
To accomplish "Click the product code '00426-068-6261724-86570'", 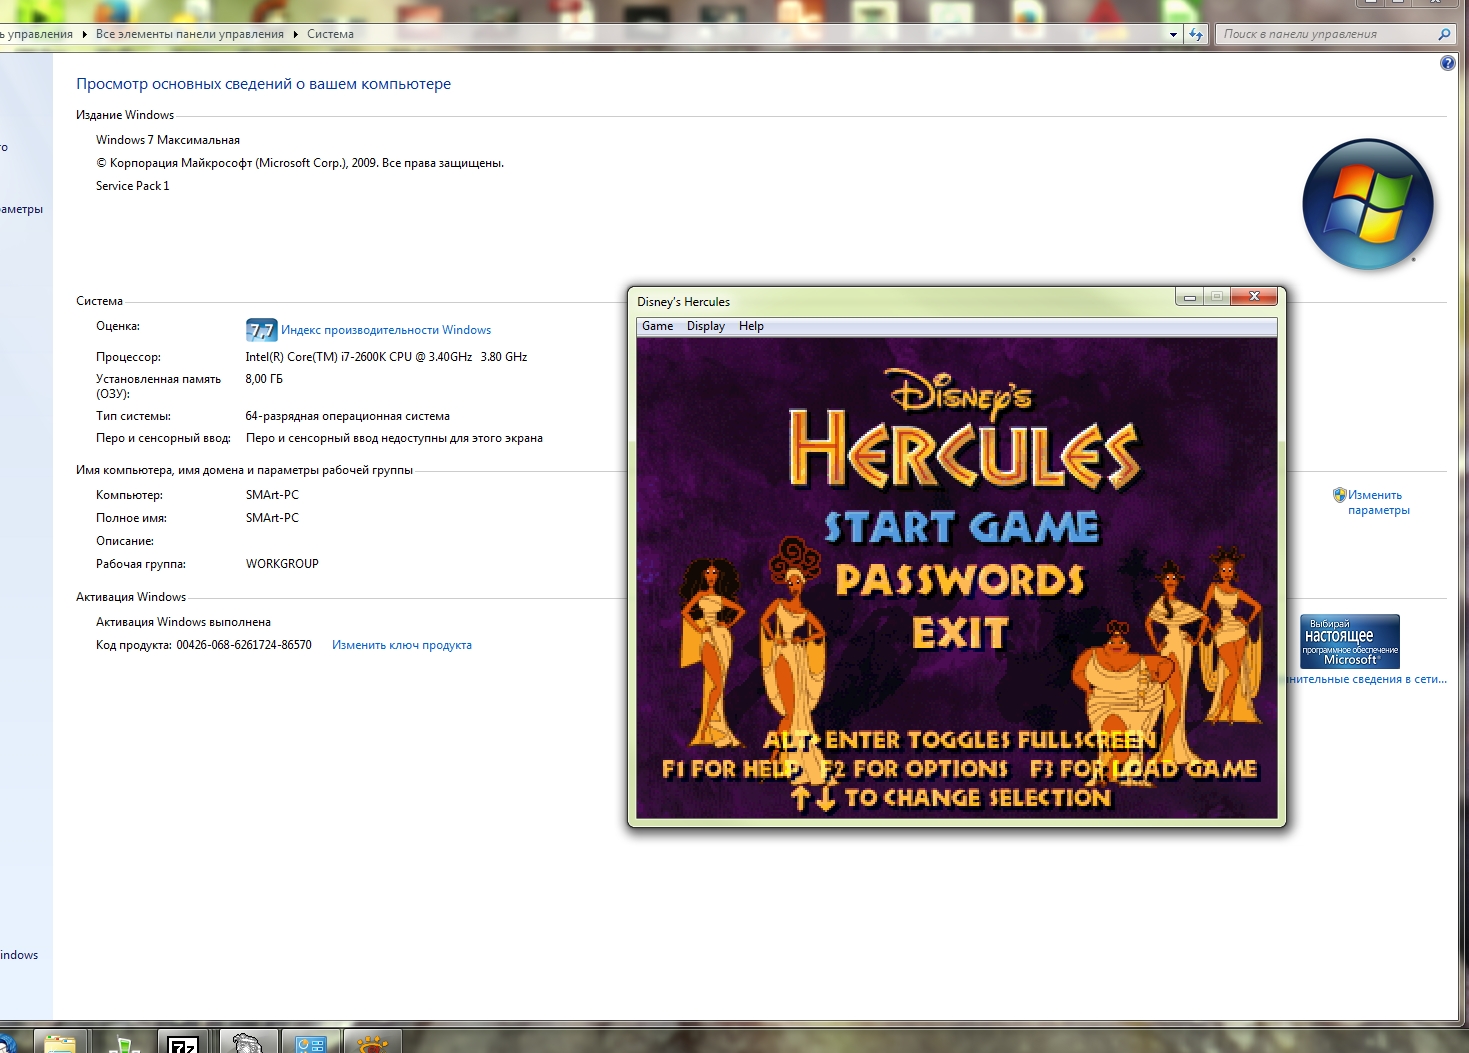I will point(244,645).
